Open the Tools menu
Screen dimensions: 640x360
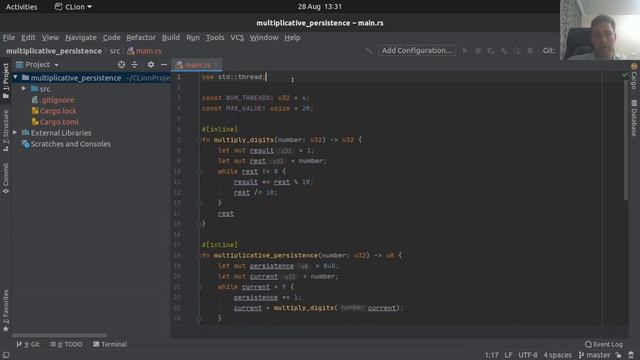tap(215, 37)
